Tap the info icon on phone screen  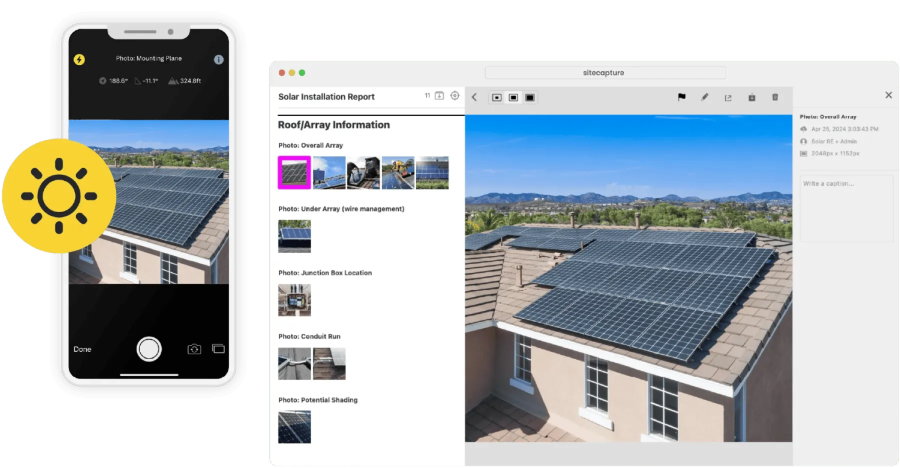(x=219, y=59)
